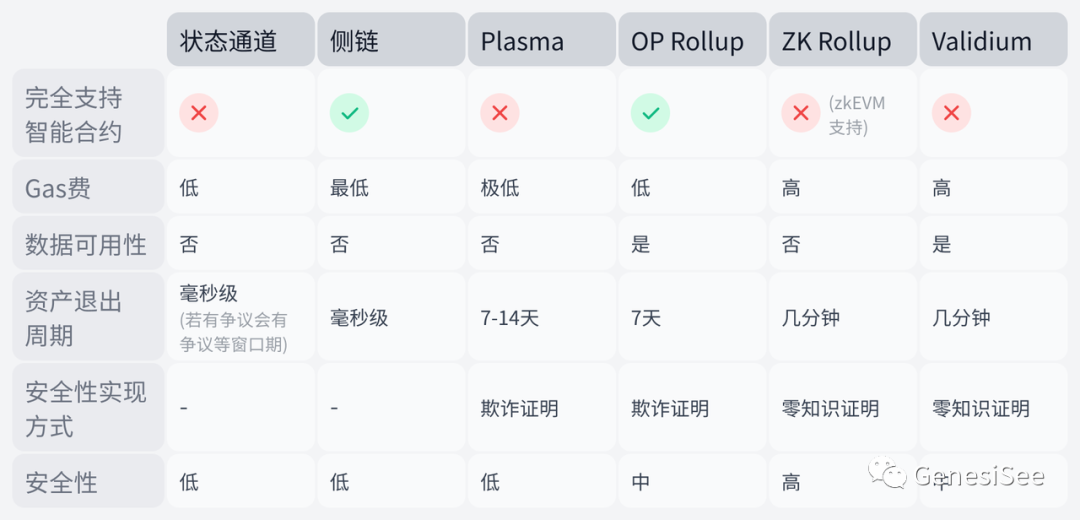Click the 资产退出周期 row label

73,318
